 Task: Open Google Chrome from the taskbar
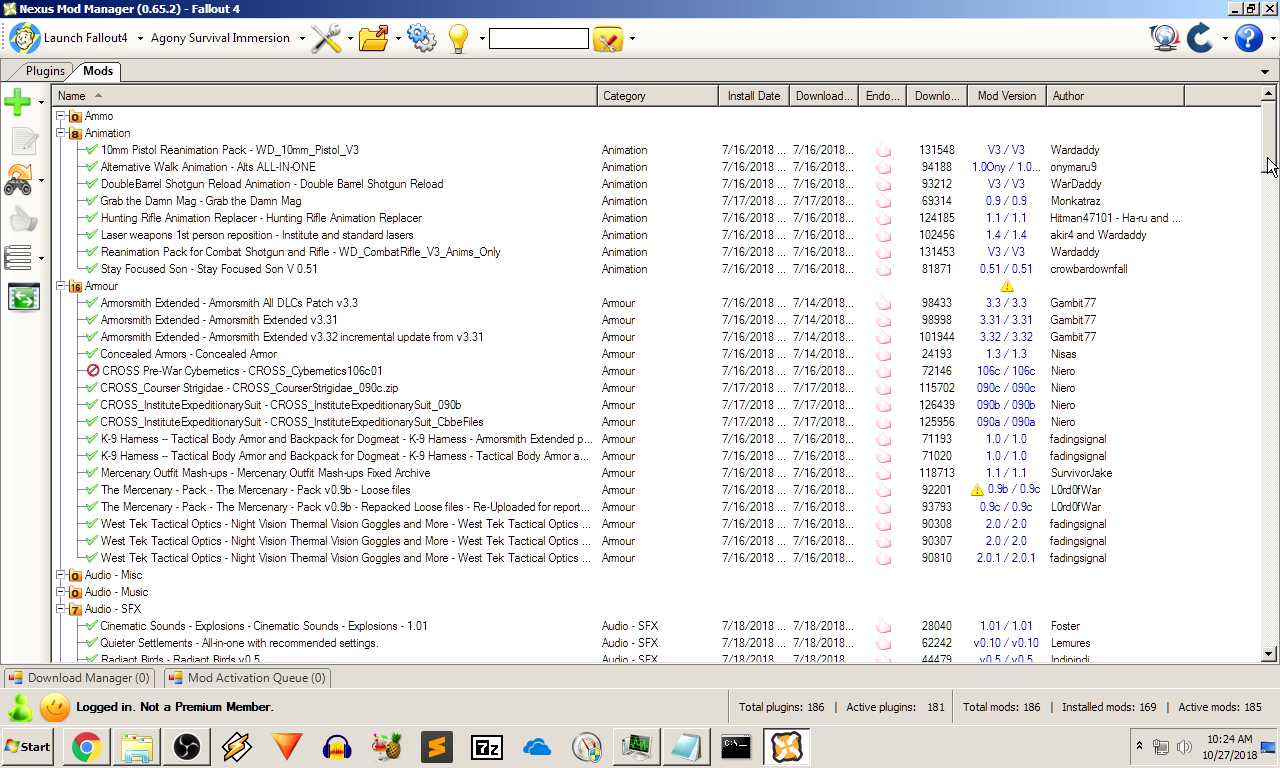[86, 747]
